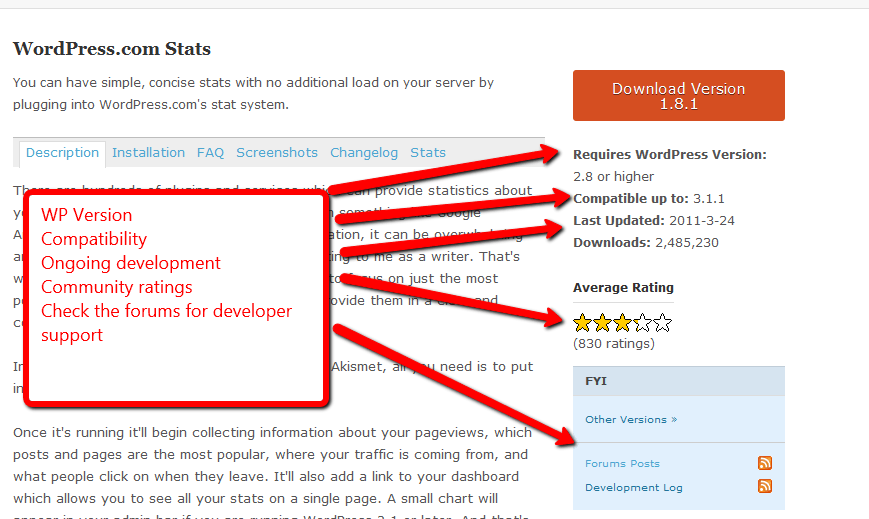View the Screenshots tab

[277, 152]
